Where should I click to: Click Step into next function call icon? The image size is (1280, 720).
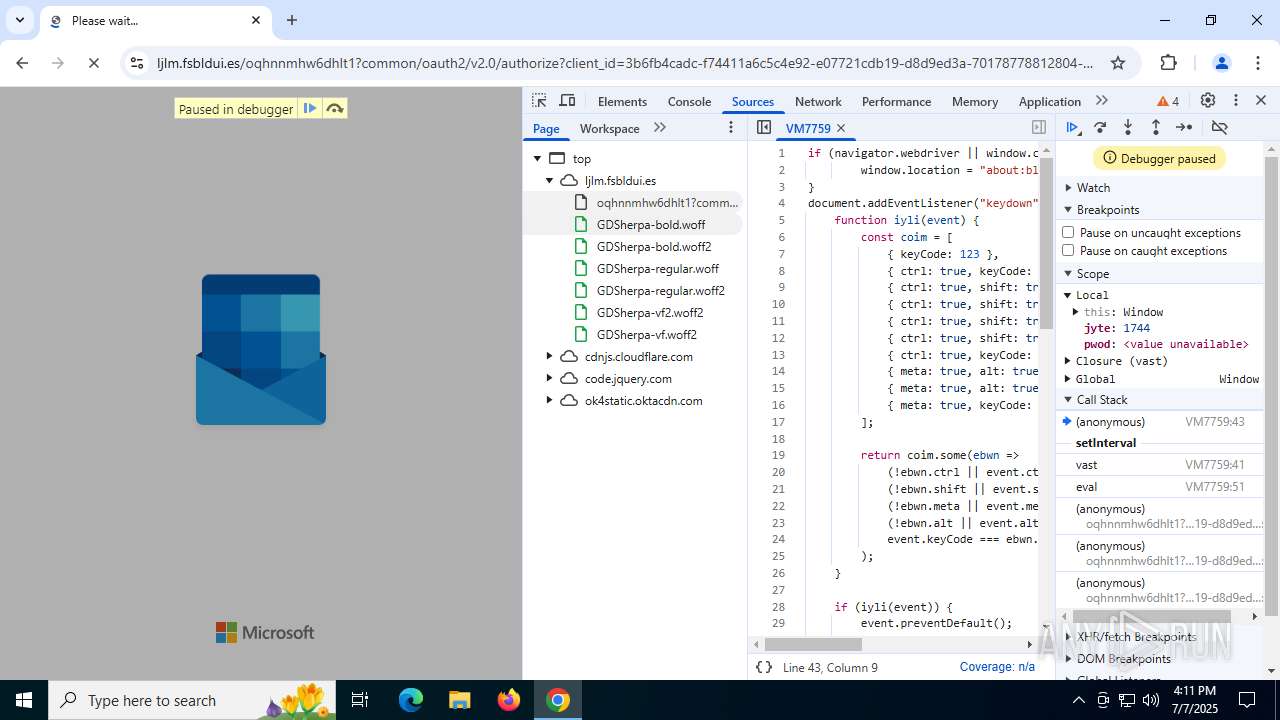point(1128,127)
